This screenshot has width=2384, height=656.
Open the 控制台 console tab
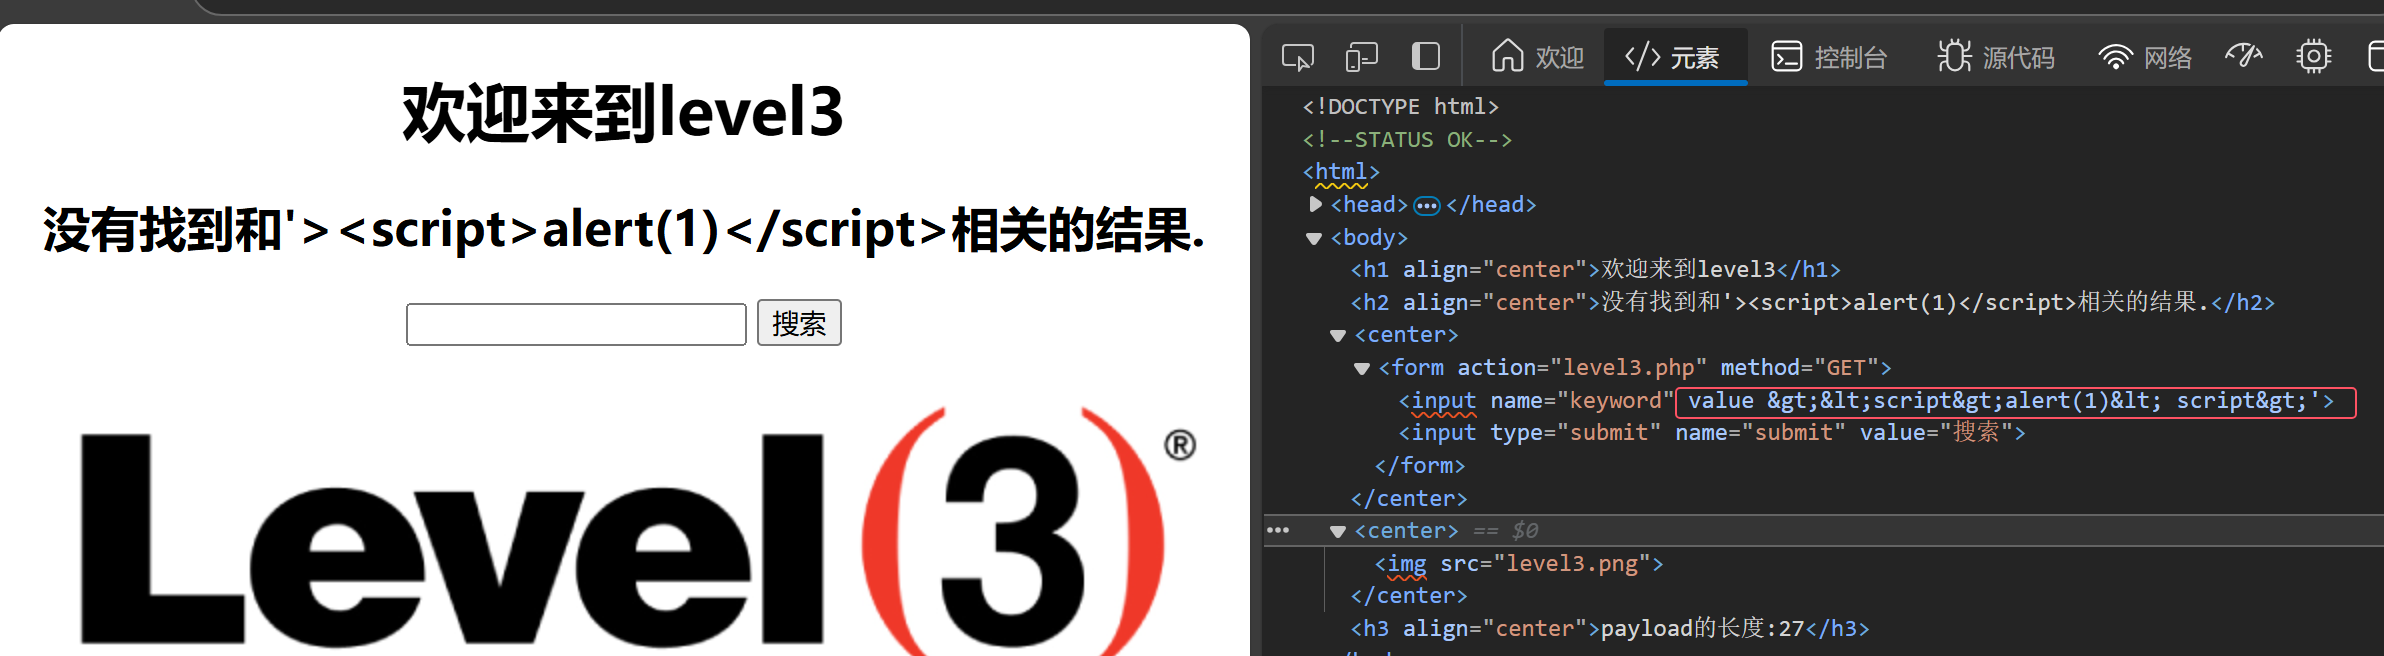pos(1829,57)
